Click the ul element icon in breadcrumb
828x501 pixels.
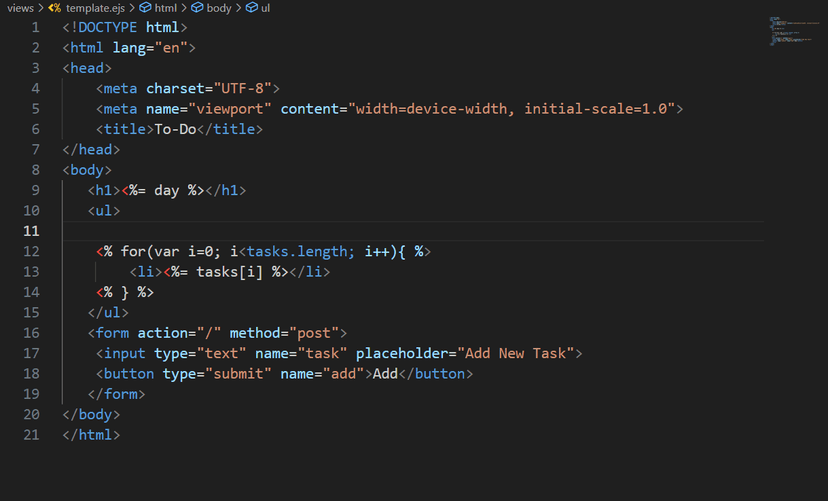point(252,7)
